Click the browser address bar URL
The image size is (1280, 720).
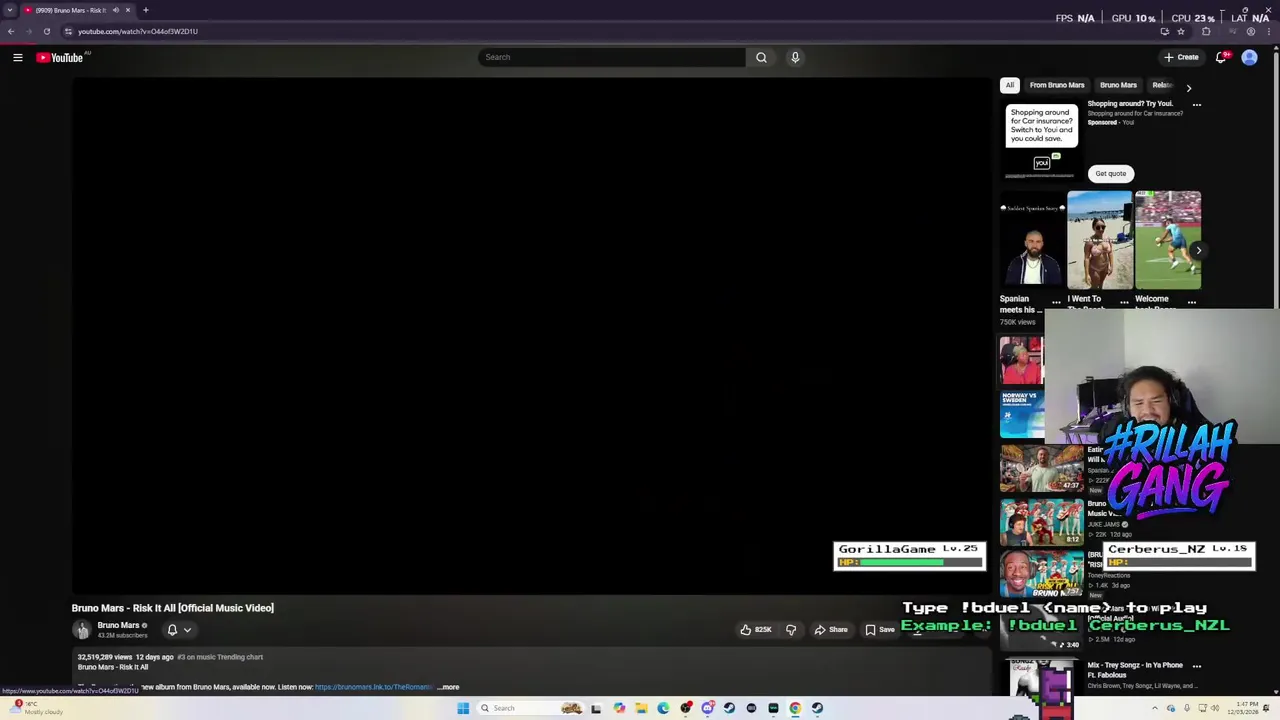tap(138, 31)
